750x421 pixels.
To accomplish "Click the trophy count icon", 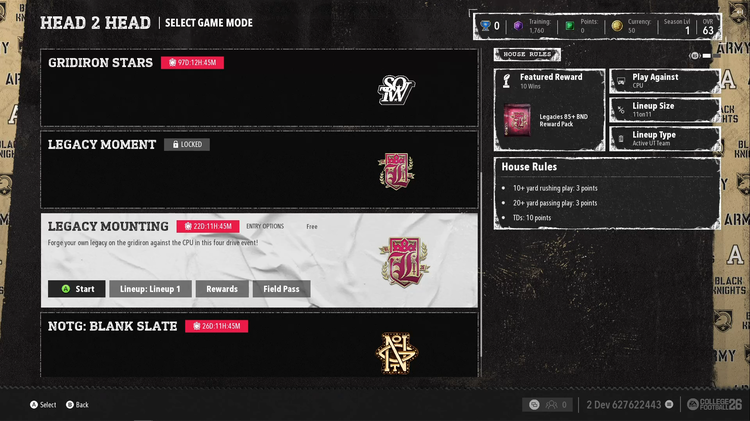I will (485, 26).
